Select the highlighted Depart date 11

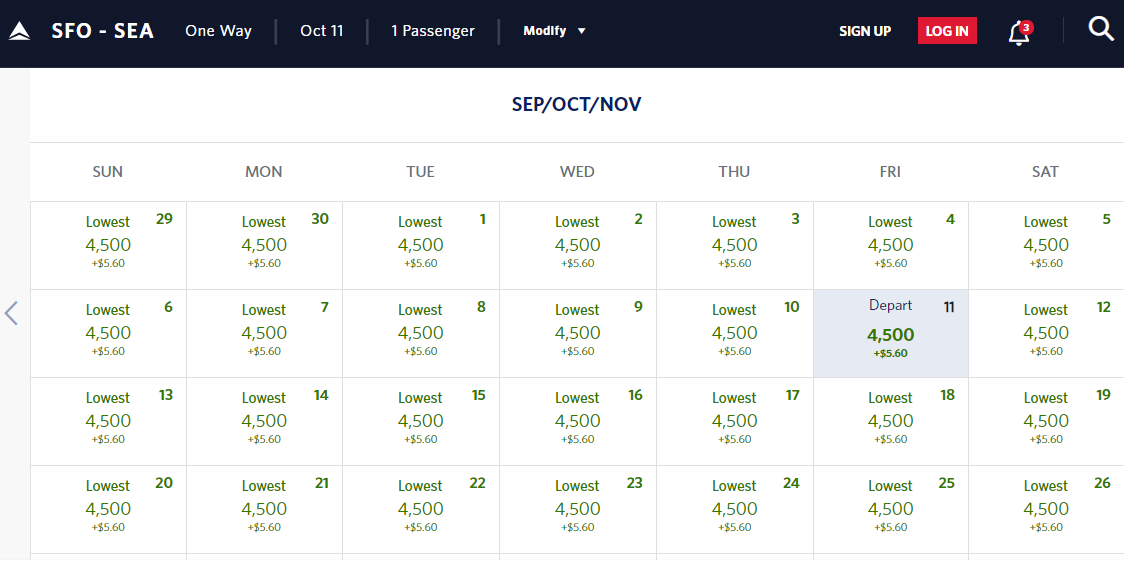(890, 333)
